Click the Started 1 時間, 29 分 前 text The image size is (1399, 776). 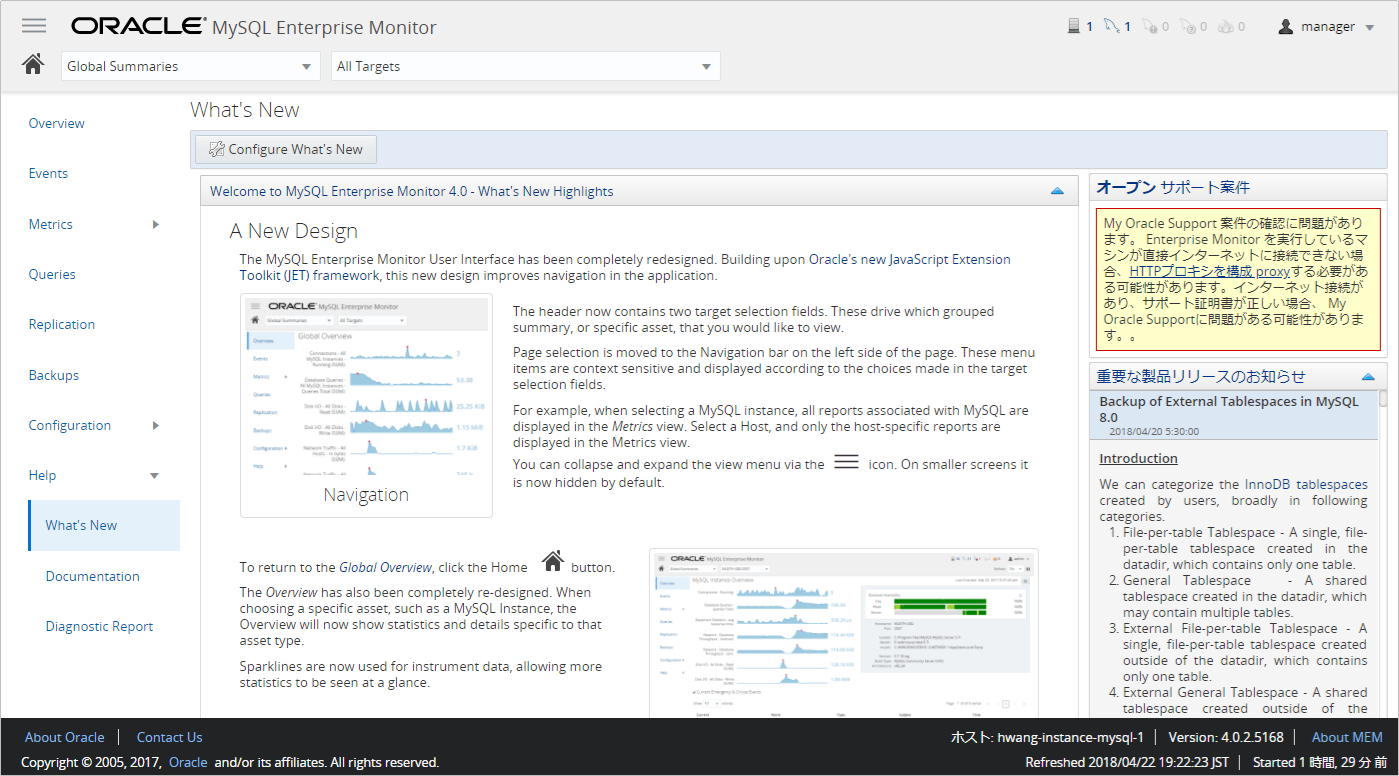tap(1318, 762)
